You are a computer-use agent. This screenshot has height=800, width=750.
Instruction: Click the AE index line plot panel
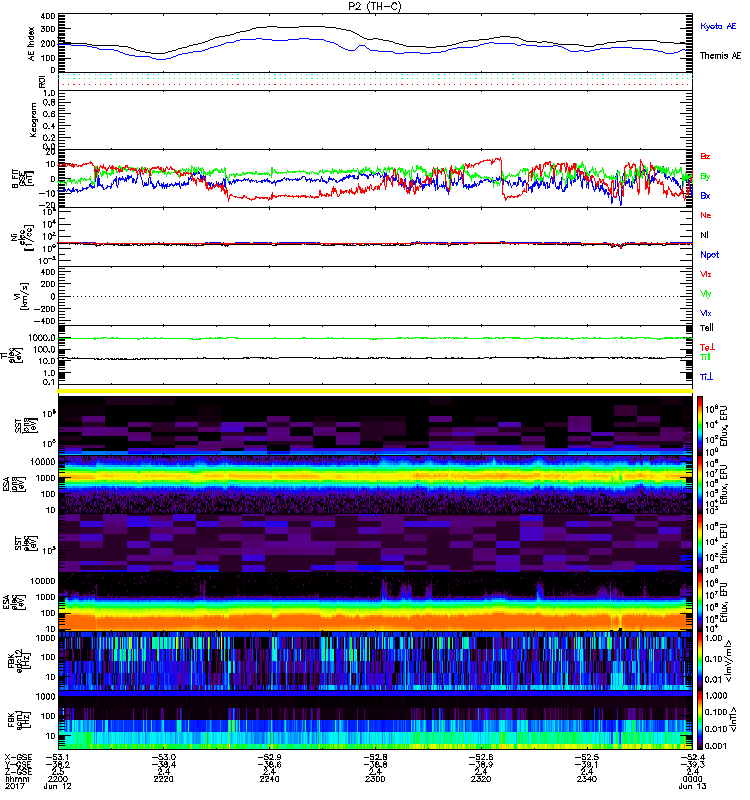(x=375, y=43)
